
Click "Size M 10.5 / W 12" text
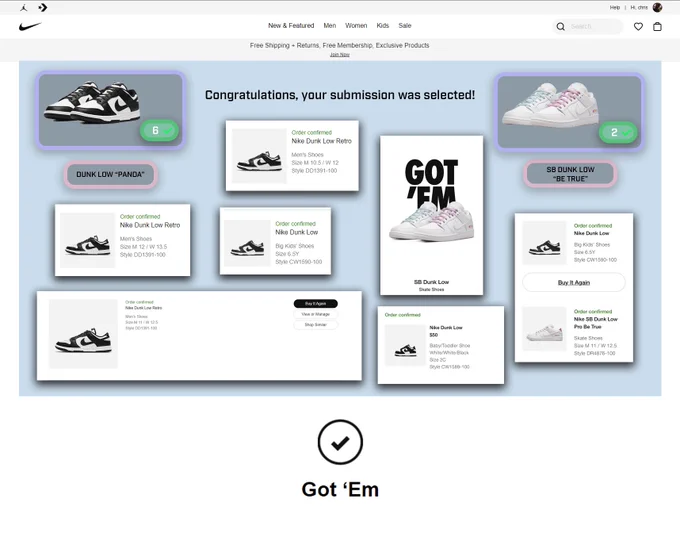pos(315,163)
